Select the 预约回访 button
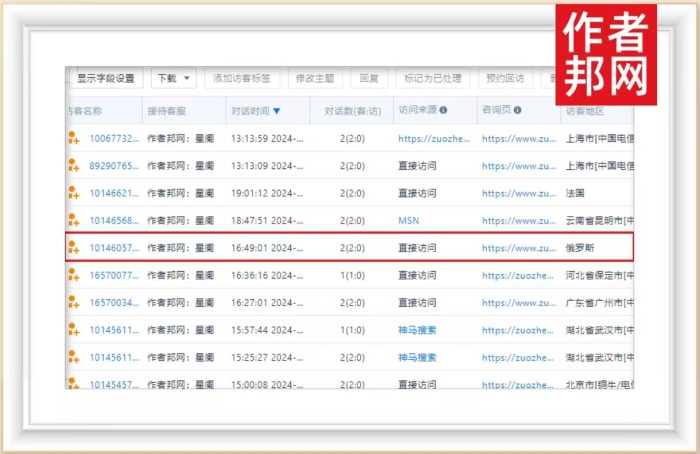Viewport: 700px width, 454px height. click(x=503, y=78)
